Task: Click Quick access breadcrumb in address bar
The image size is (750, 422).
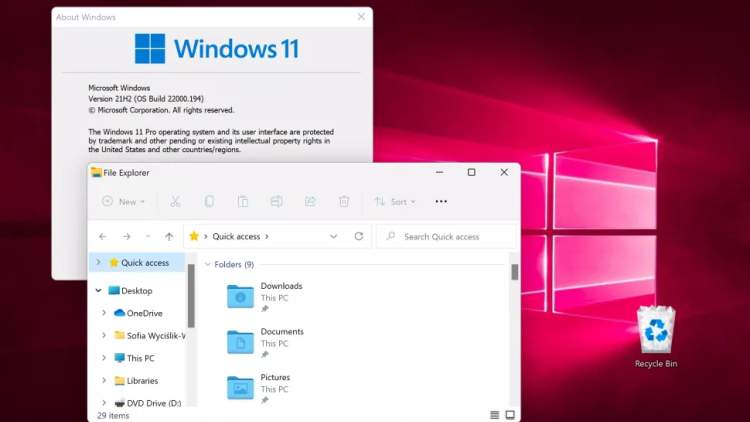Action: coord(236,236)
